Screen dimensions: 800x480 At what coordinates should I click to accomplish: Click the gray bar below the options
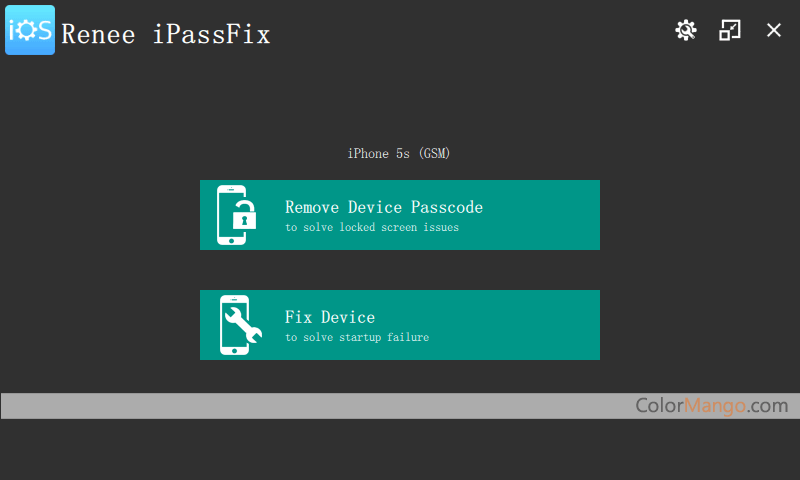click(400, 406)
